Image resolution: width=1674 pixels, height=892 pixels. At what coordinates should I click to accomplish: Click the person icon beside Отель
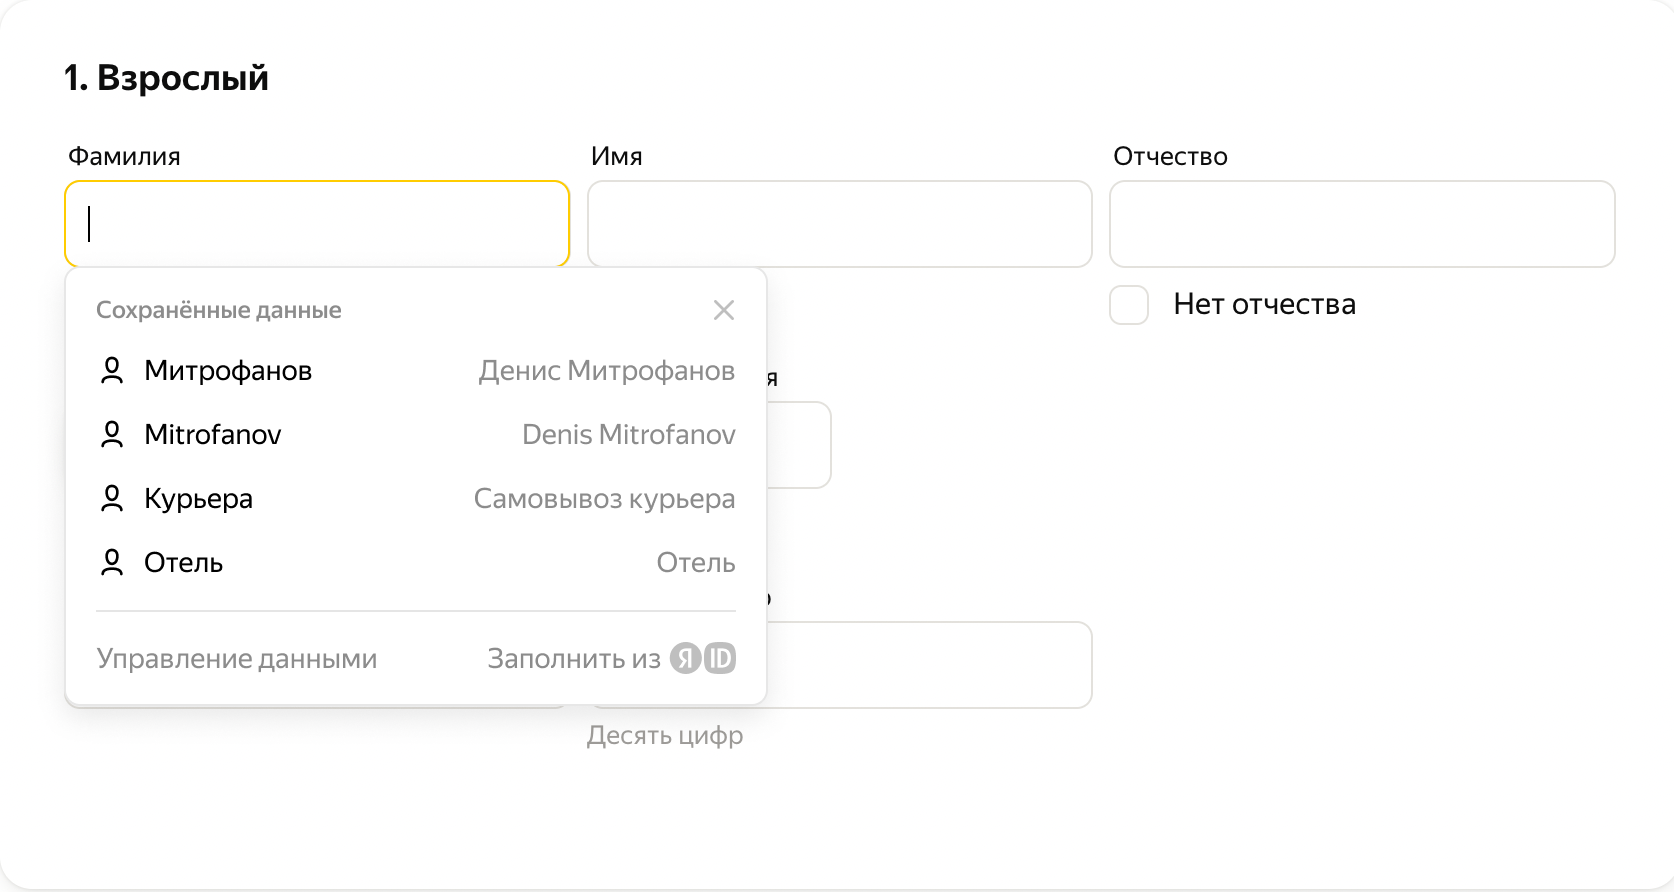tap(112, 563)
